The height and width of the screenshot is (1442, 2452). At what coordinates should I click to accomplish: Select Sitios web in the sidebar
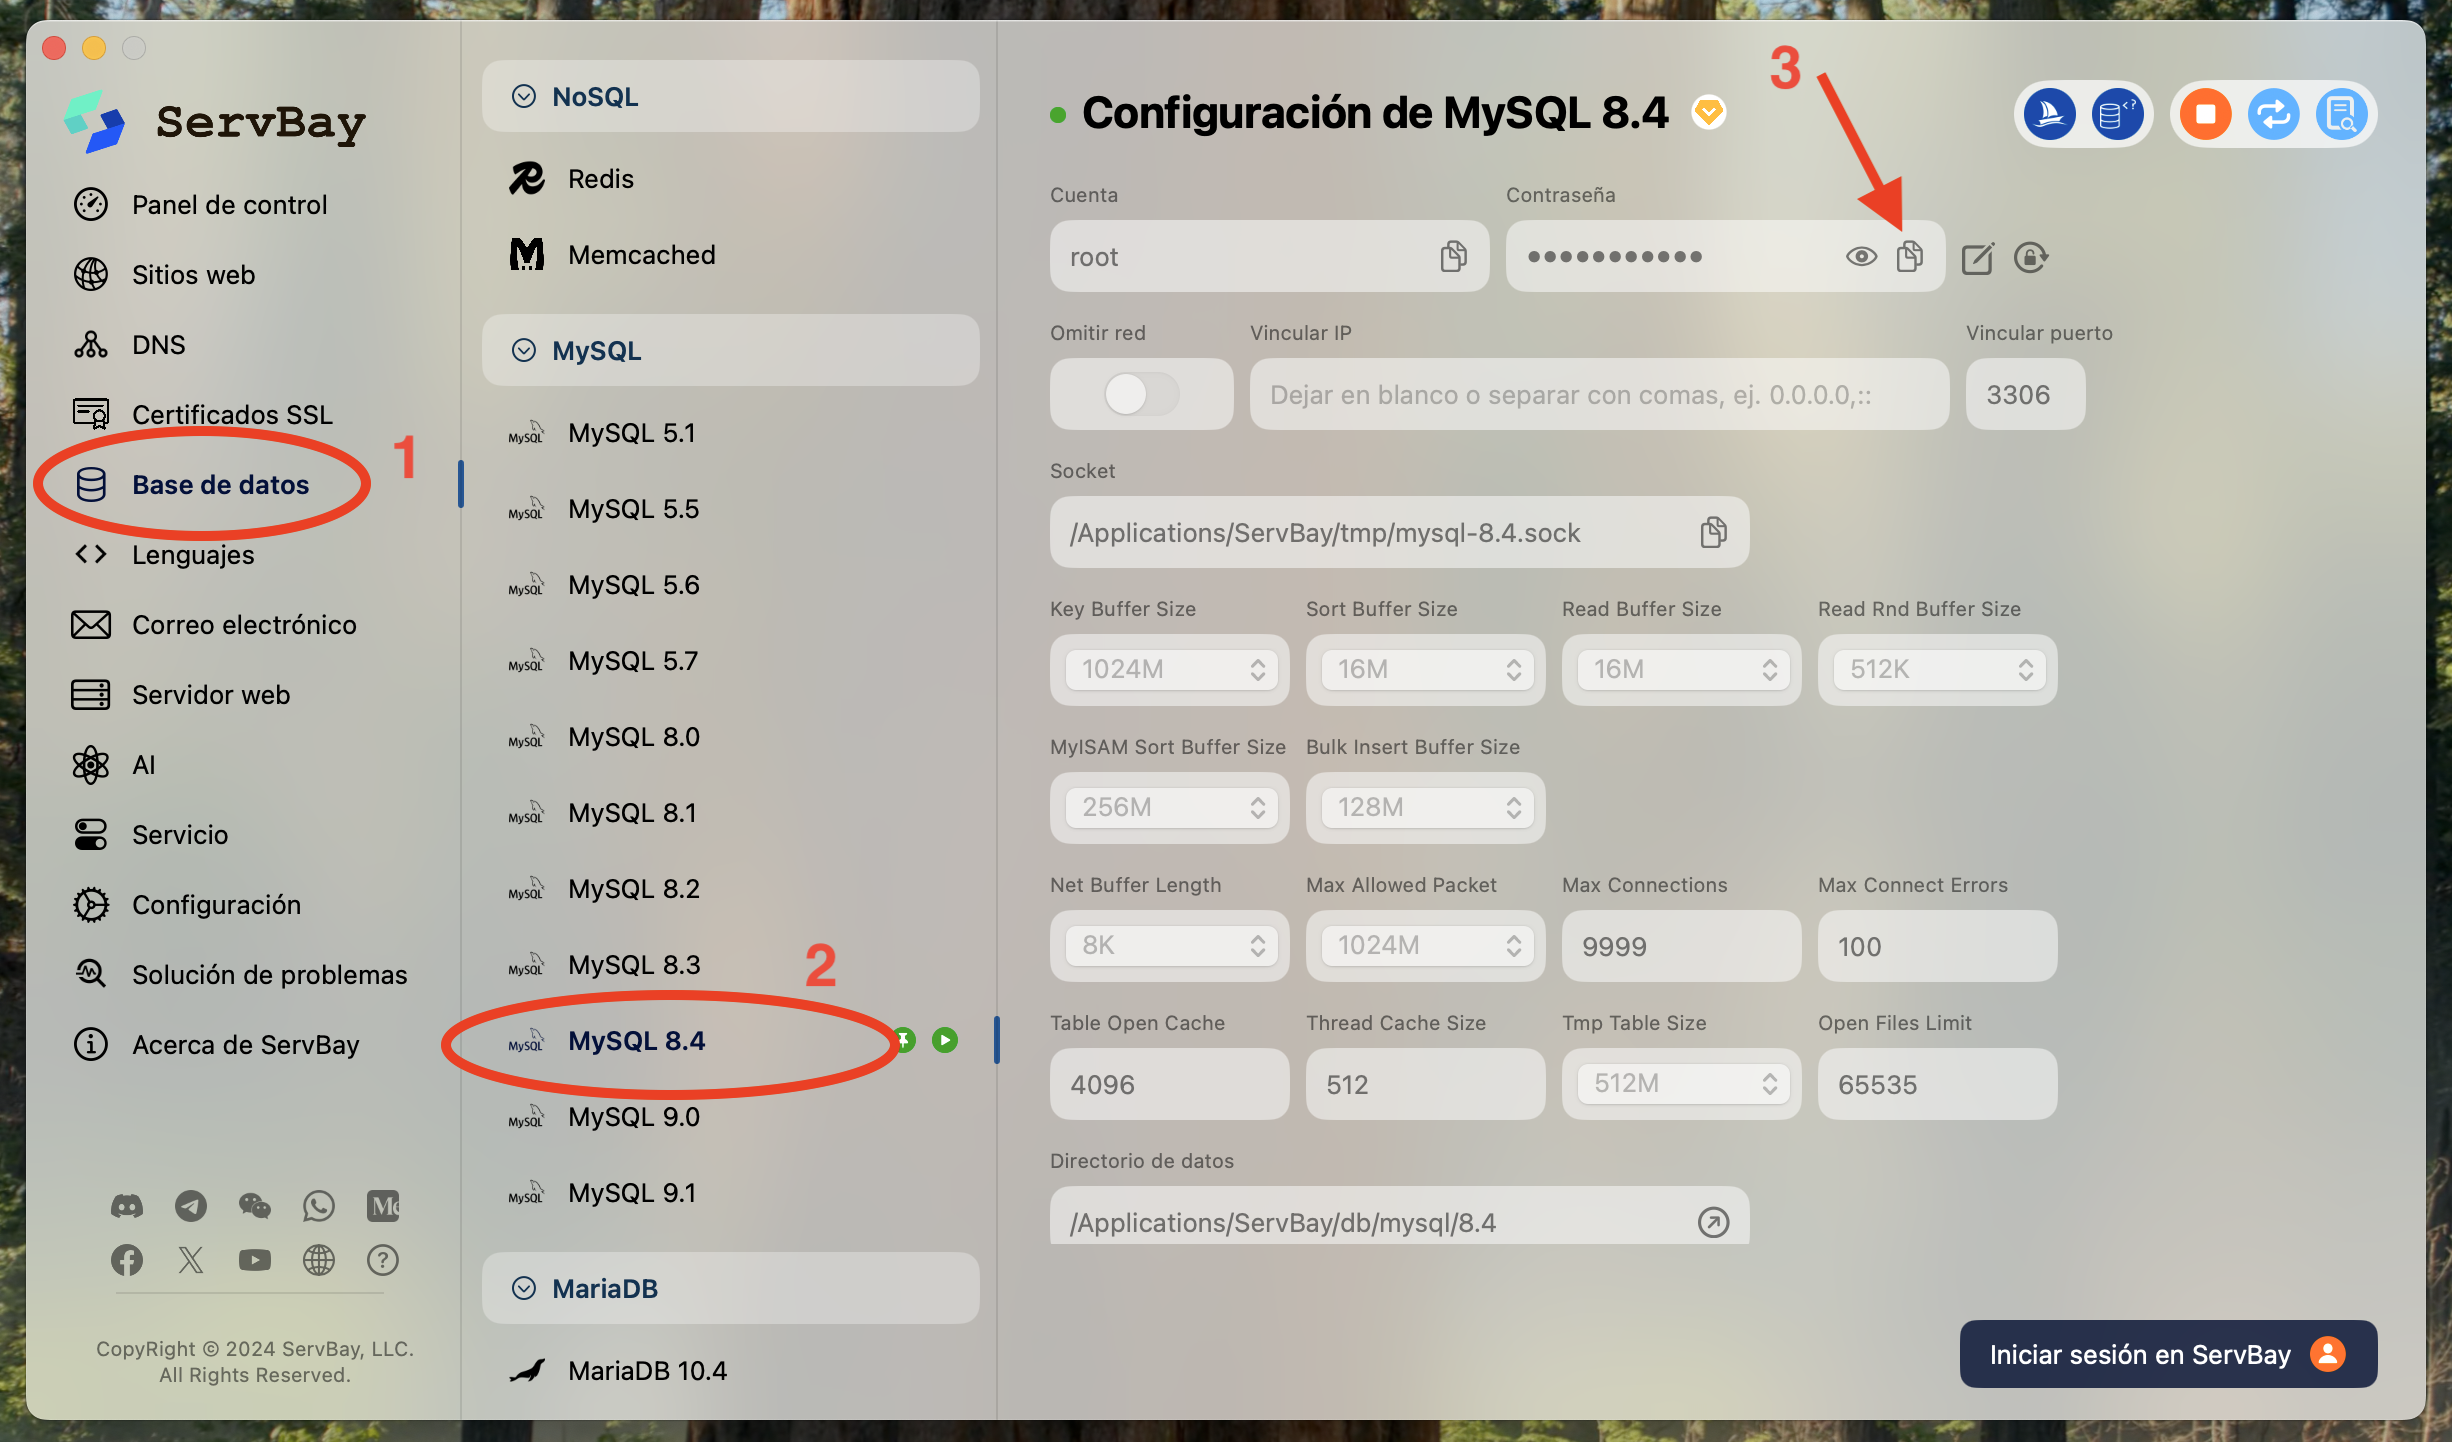point(193,275)
